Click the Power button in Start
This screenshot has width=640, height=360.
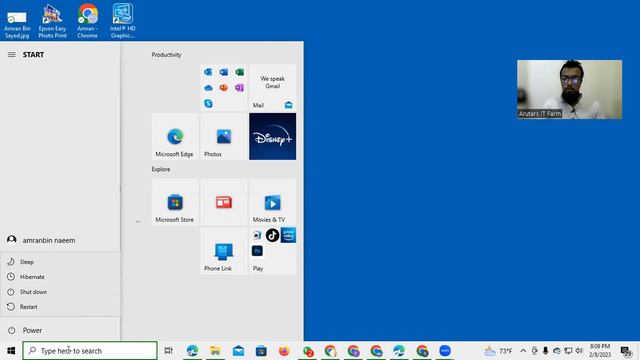tap(60, 330)
